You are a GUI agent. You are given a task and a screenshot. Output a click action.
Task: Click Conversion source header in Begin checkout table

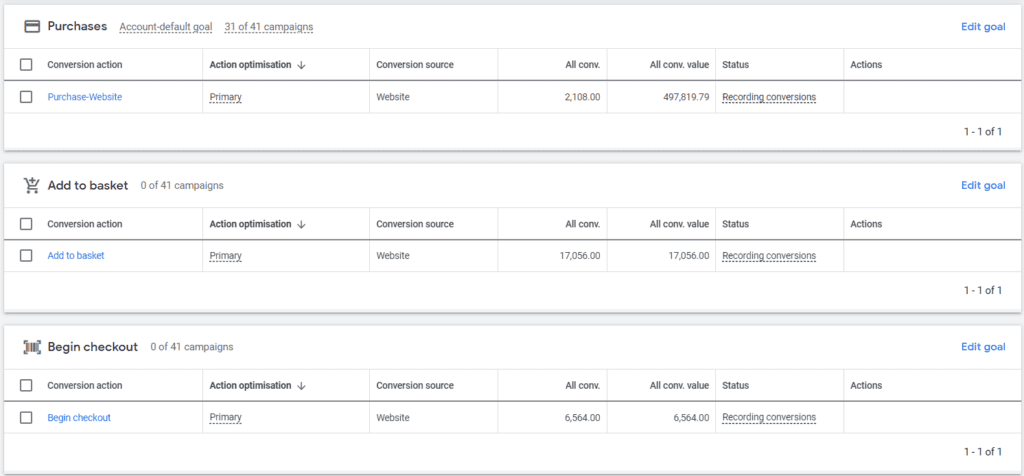[x=415, y=385]
